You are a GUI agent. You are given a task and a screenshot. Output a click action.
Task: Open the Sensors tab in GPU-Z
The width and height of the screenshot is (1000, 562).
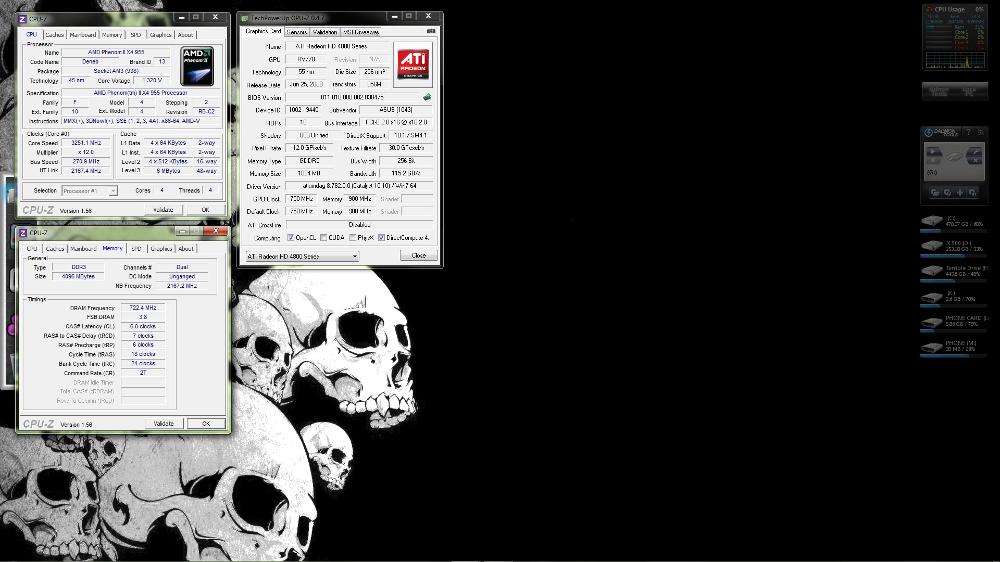297,32
